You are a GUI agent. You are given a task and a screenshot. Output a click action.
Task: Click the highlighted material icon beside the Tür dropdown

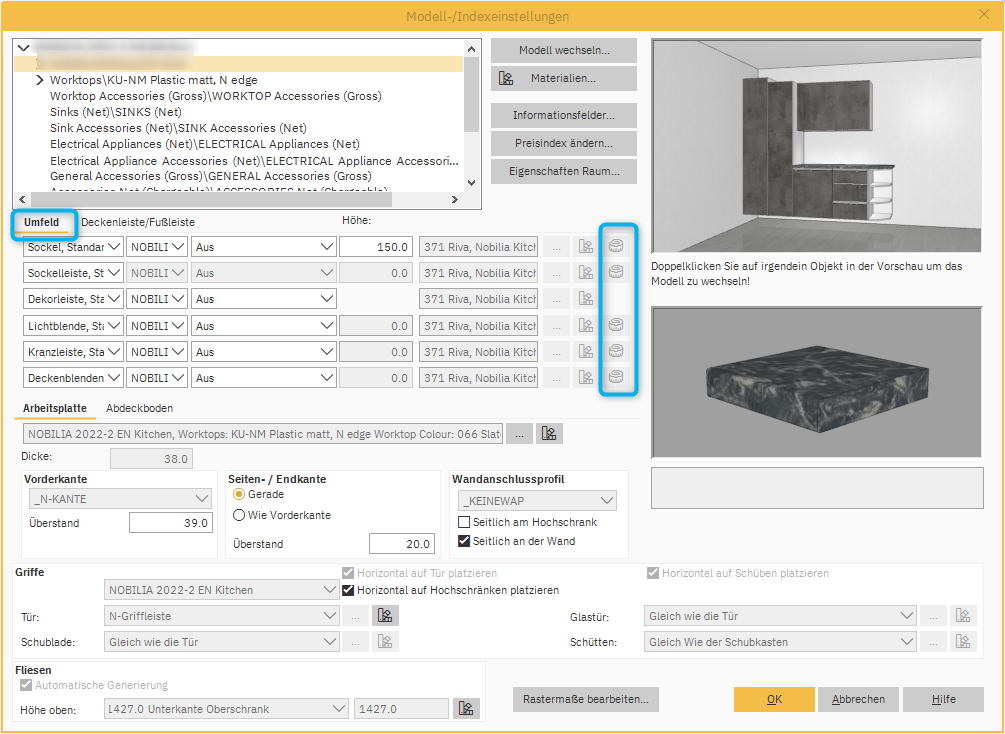385,615
